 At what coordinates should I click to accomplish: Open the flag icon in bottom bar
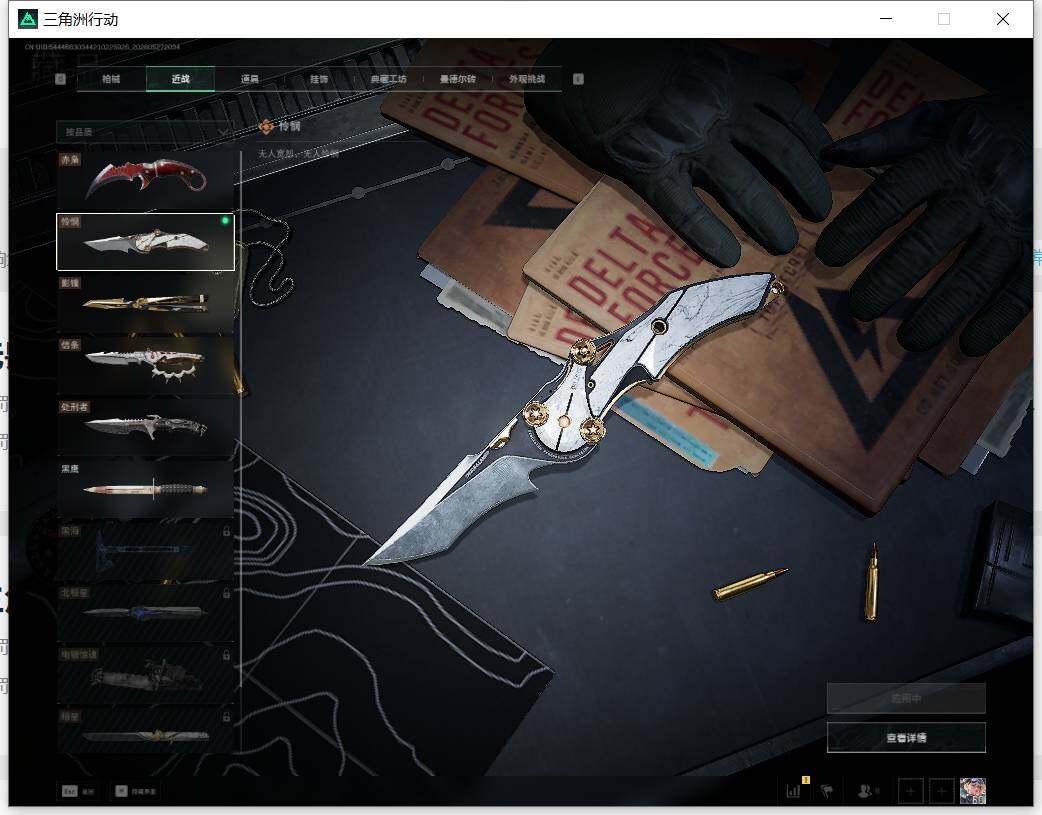tap(827, 791)
